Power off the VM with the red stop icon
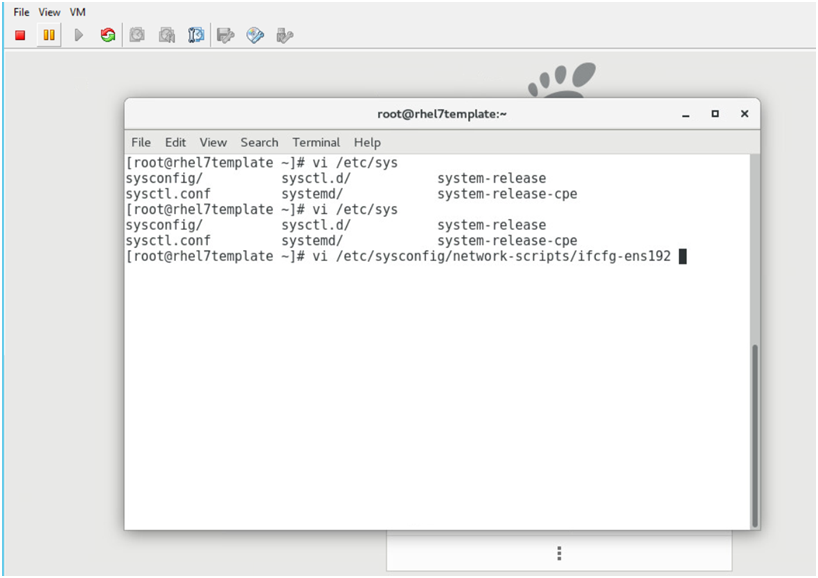This screenshot has width=818, height=578. (x=20, y=35)
